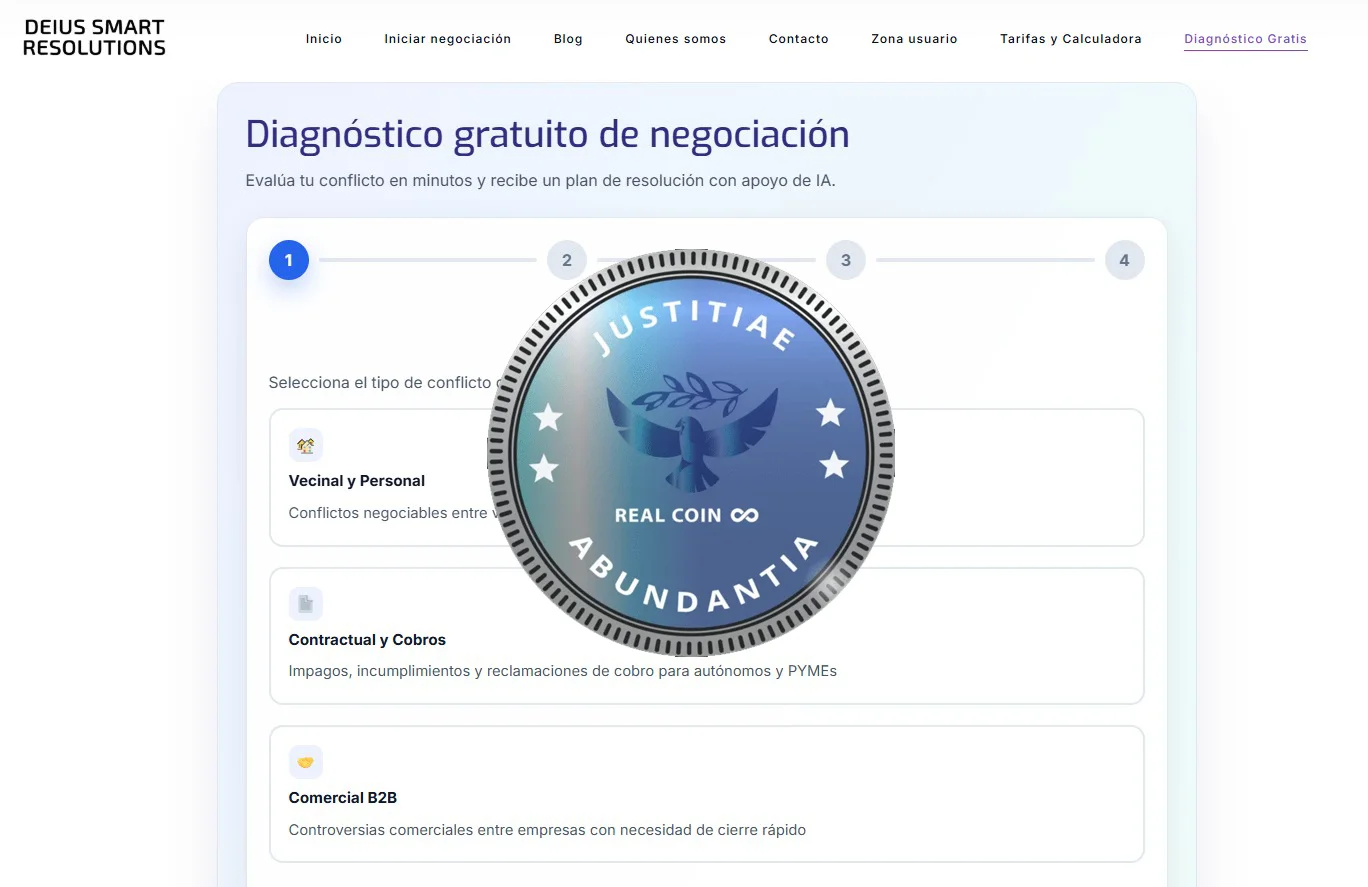Go to the Blog menu link
Screen dimensions: 1368x887
(x=568, y=39)
